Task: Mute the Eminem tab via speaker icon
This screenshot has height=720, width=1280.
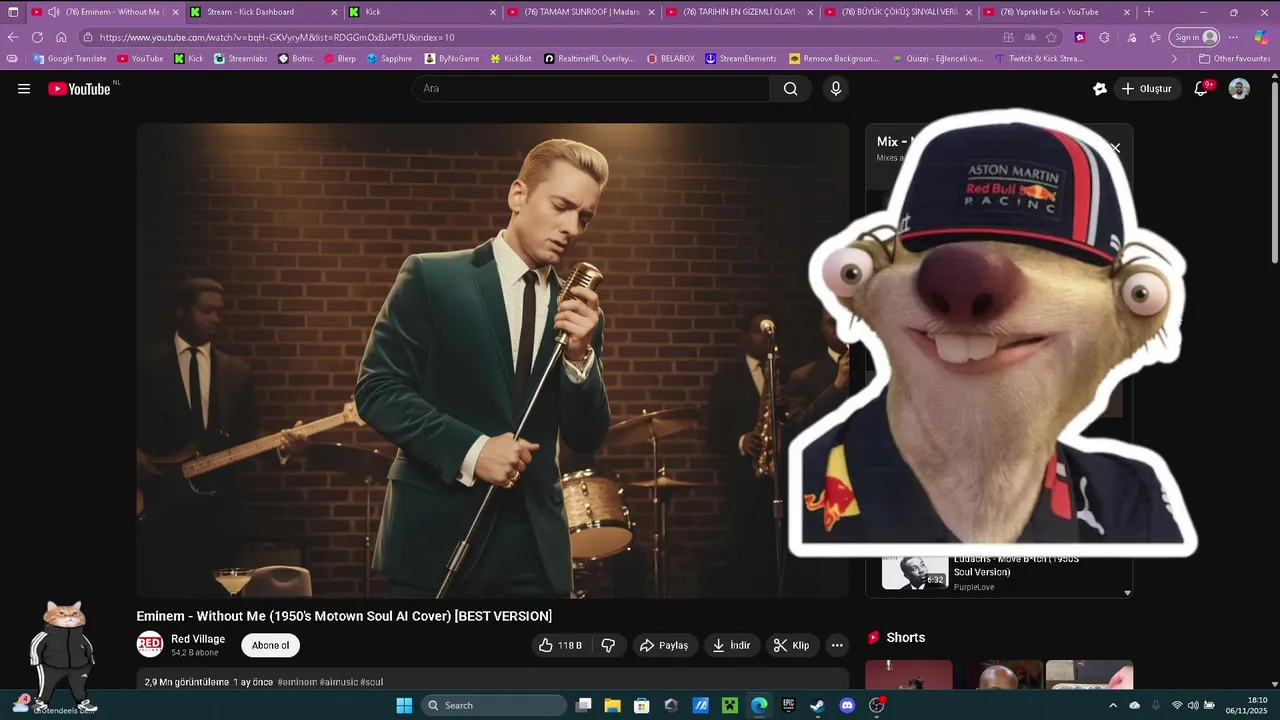Action: coord(53,12)
